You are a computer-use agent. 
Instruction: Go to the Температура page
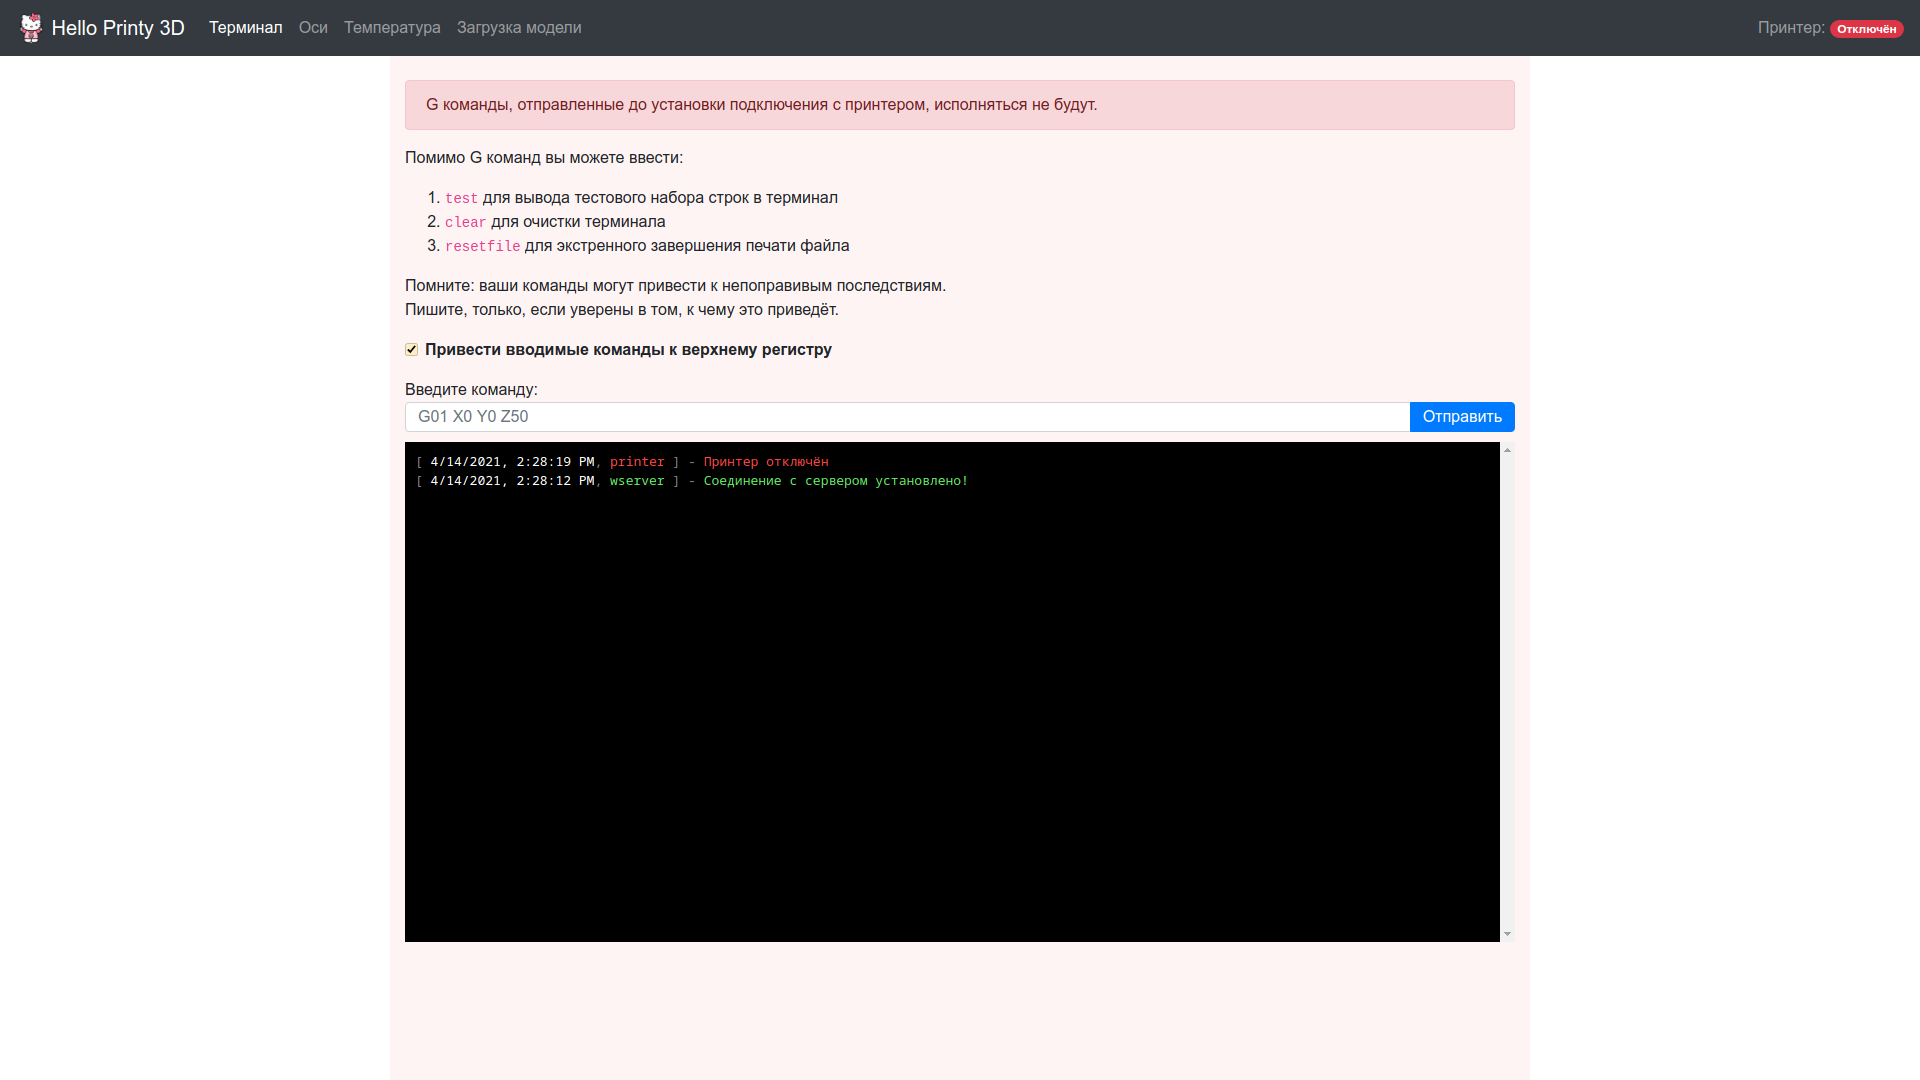click(x=392, y=28)
